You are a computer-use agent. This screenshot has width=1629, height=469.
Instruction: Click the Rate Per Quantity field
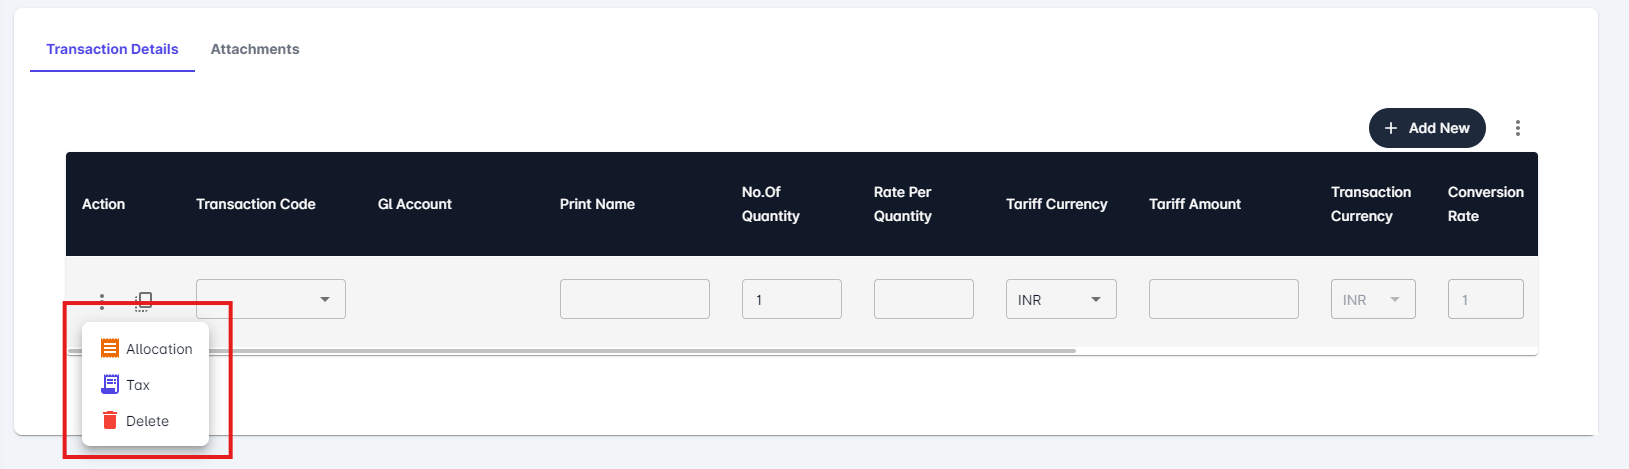pyautogui.click(x=924, y=299)
